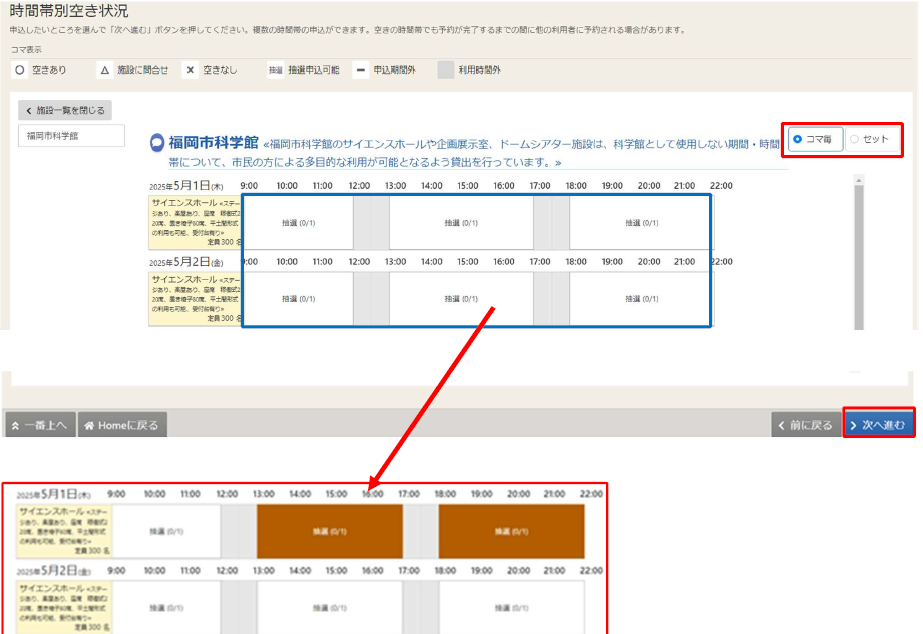Click the 申込期間外 dash legend icon
Screen dimensions: 923x634
(361, 70)
